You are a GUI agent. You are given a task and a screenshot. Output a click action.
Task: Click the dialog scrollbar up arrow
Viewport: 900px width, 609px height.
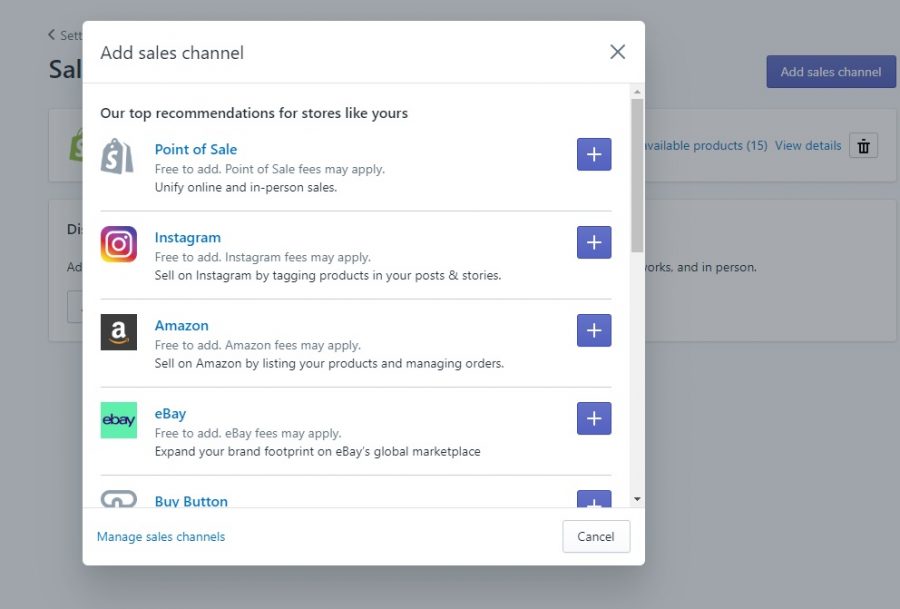coord(637,92)
